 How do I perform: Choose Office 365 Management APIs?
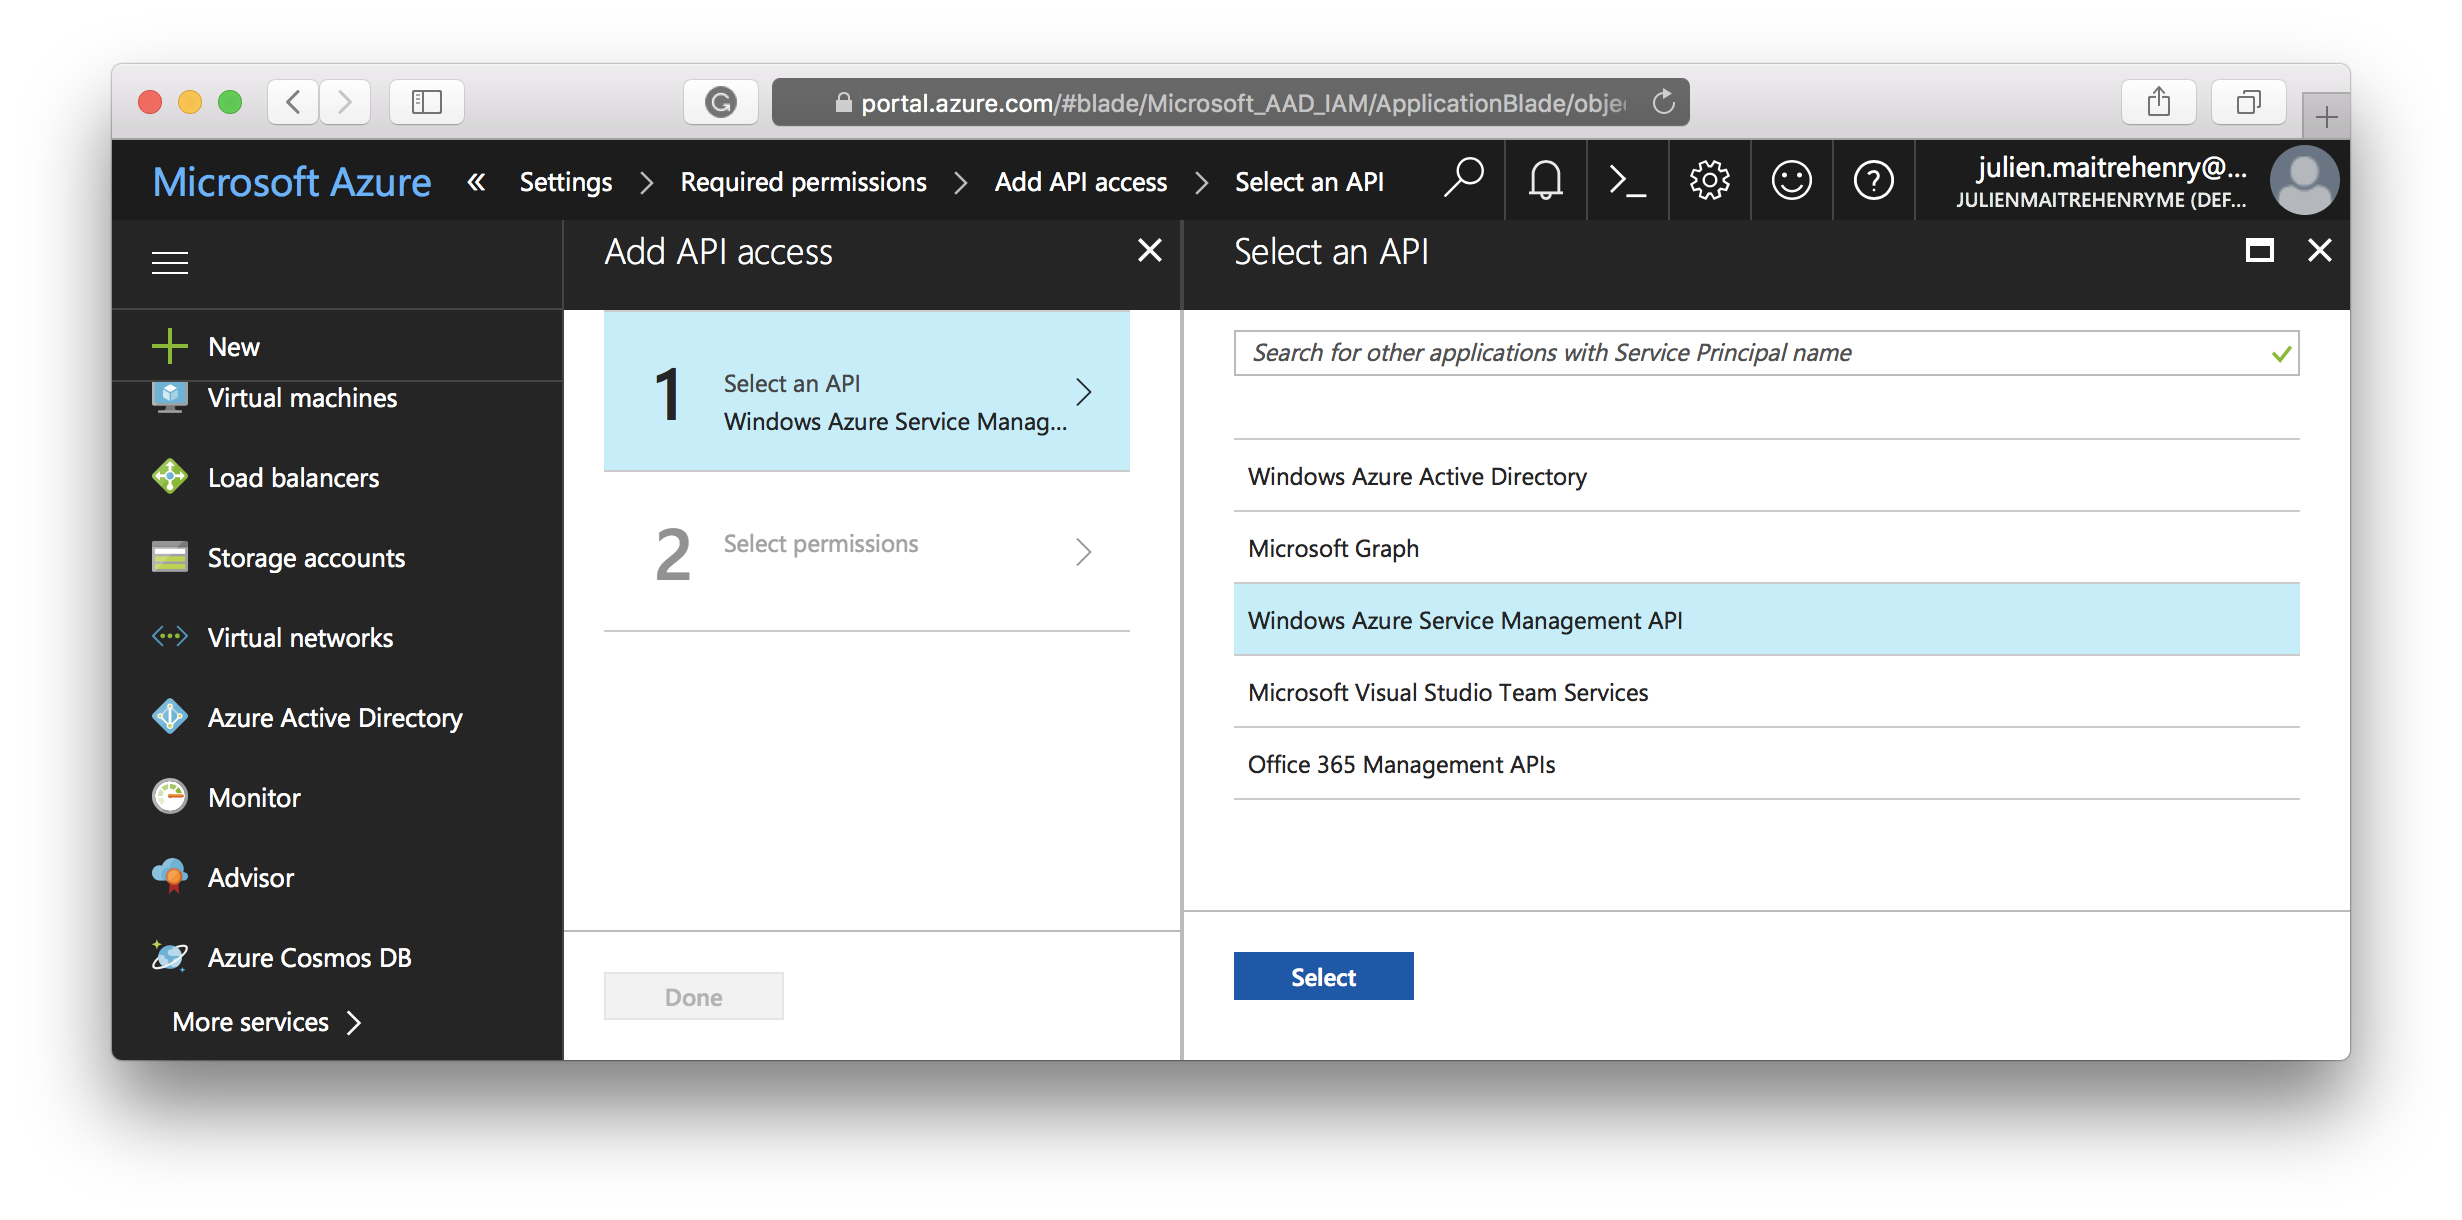tap(1766, 764)
